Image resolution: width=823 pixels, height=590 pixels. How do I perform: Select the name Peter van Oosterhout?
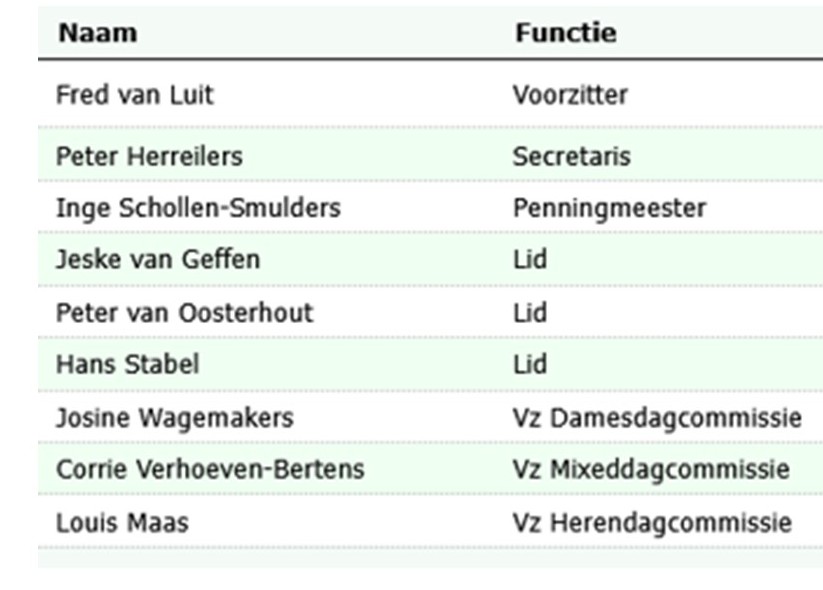[184, 313]
